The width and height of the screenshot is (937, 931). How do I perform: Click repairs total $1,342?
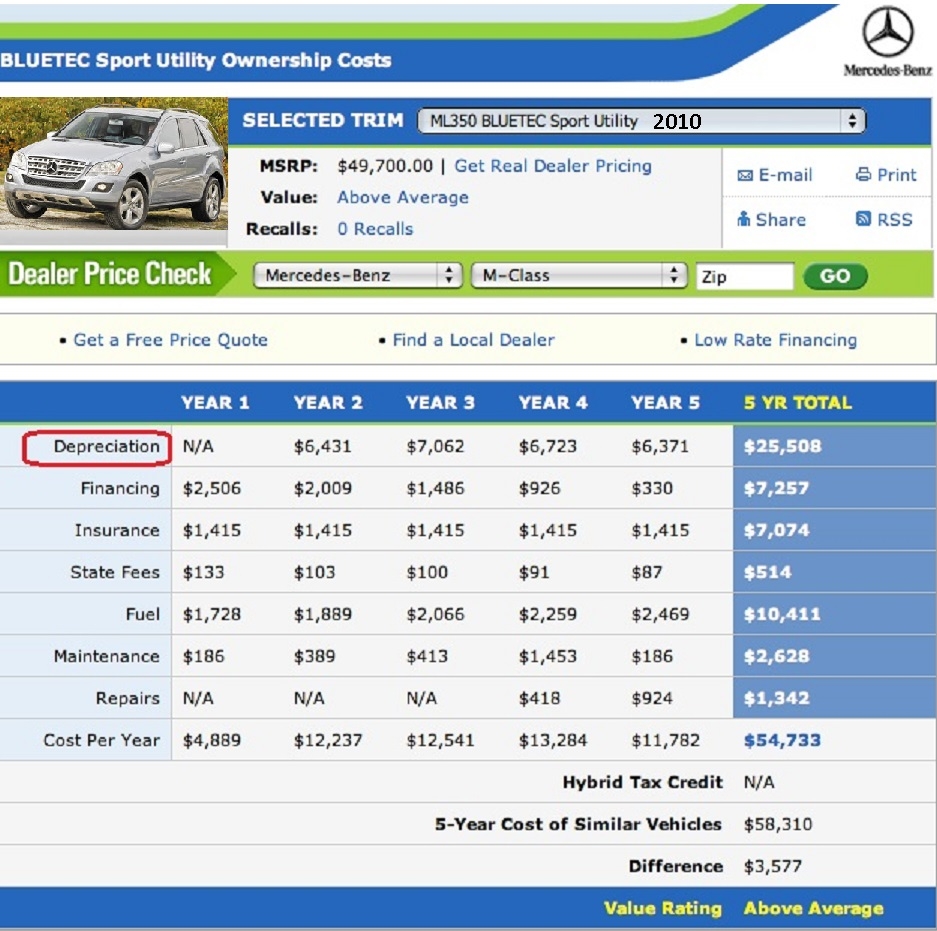(x=776, y=698)
